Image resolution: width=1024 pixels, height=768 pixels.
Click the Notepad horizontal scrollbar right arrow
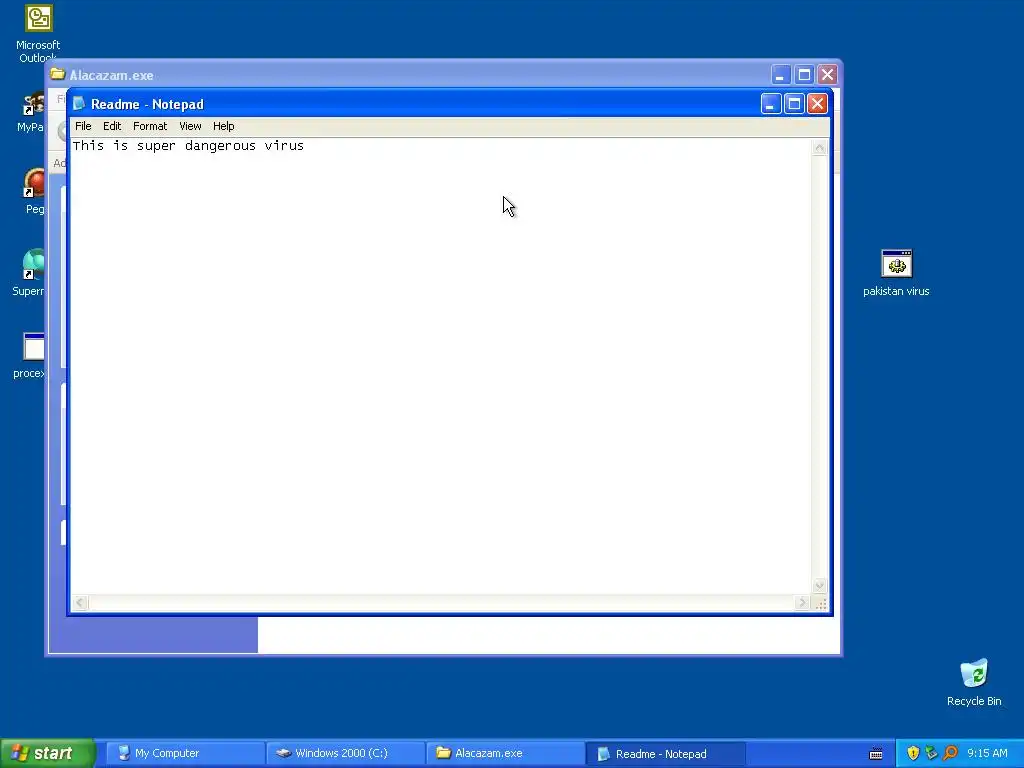click(x=803, y=603)
